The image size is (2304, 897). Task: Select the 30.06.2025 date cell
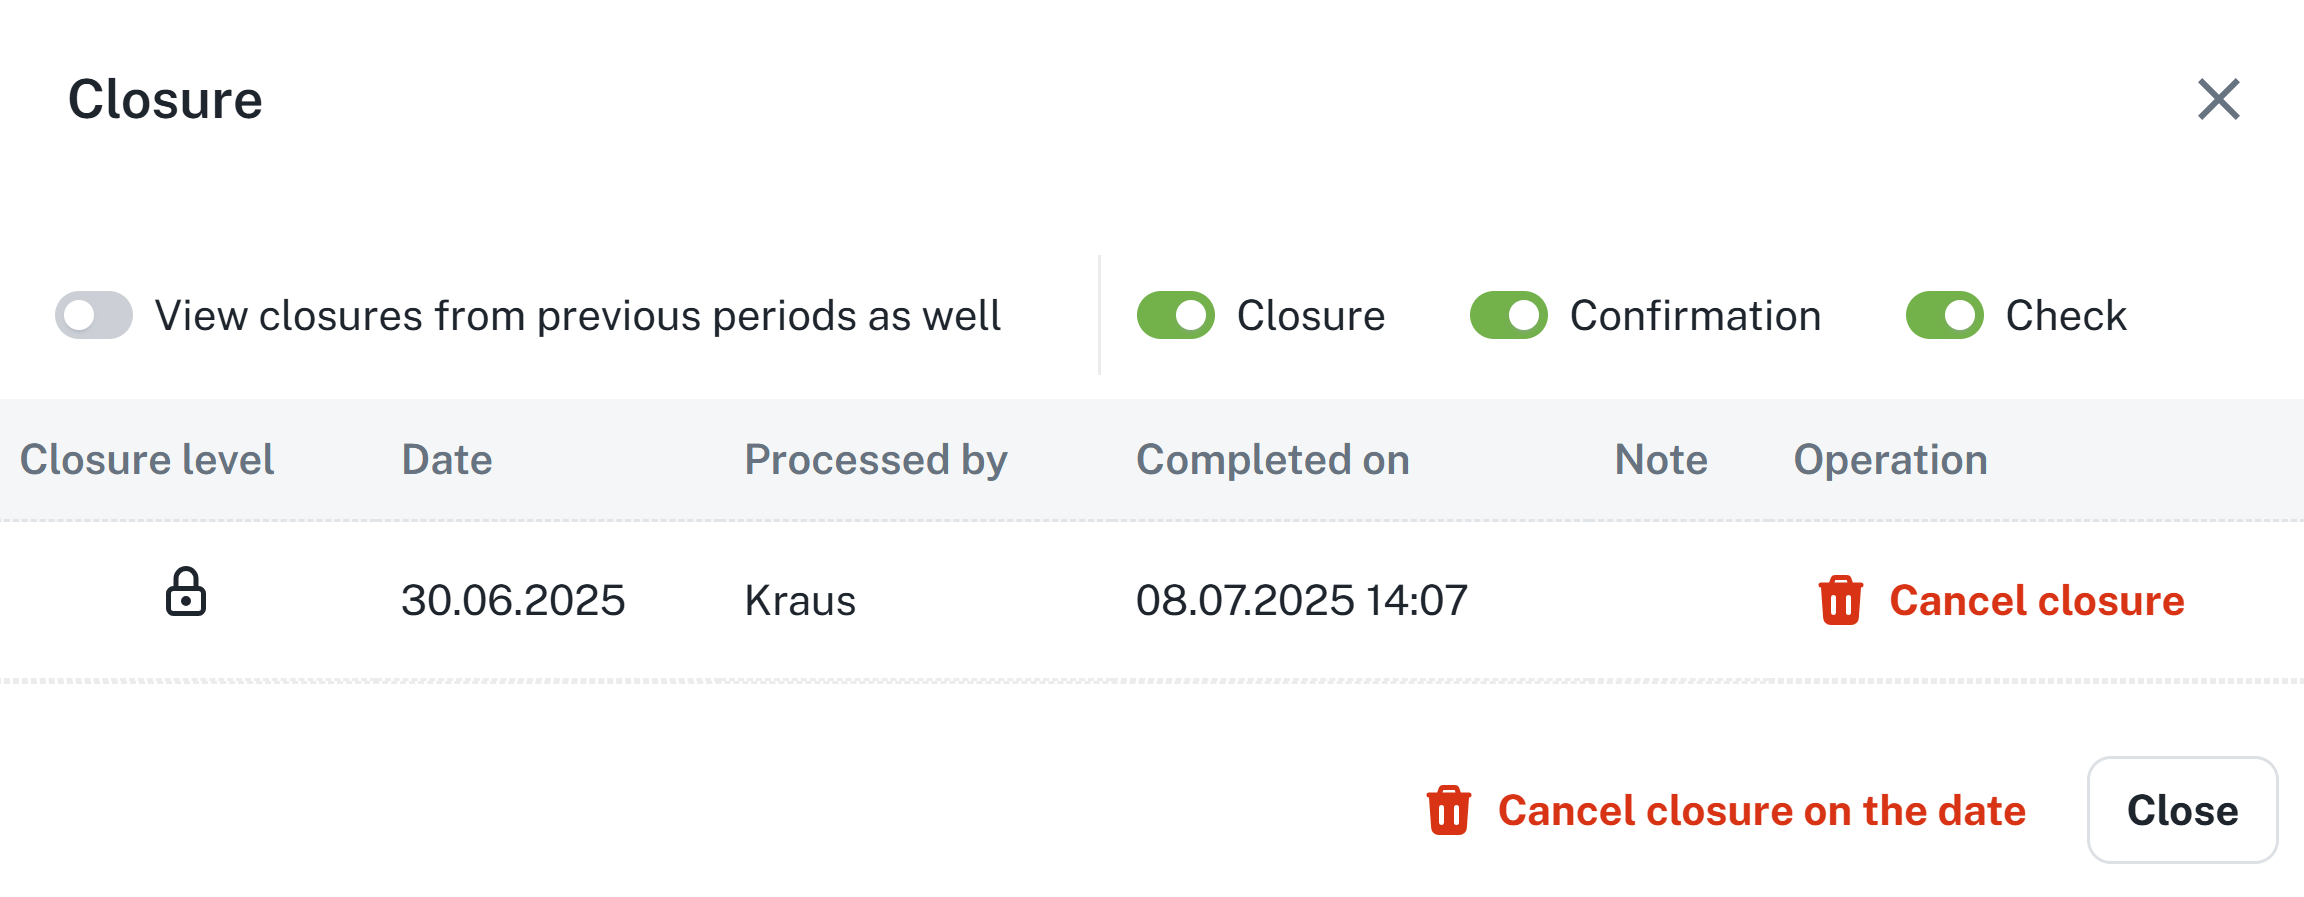513,601
